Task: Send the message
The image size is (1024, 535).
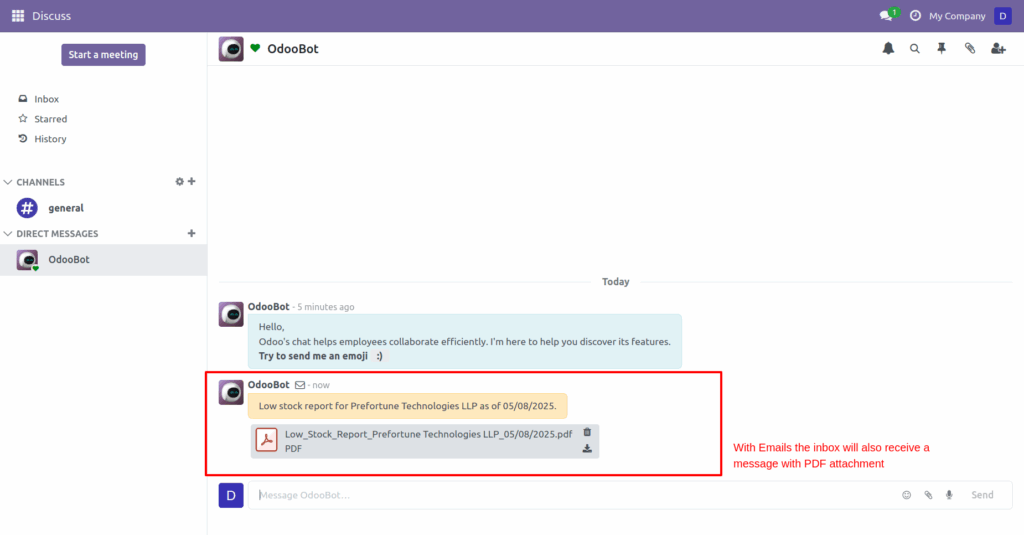Action: [982, 495]
